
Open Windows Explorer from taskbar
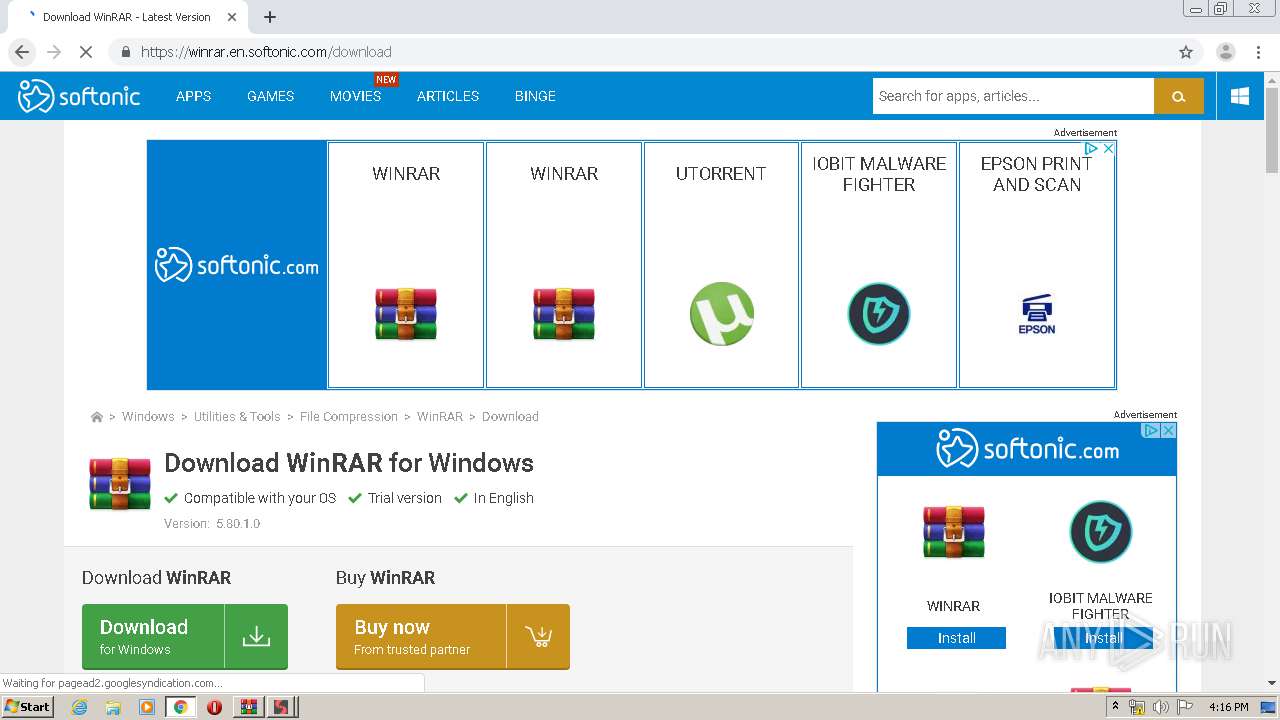(x=113, y=707)
